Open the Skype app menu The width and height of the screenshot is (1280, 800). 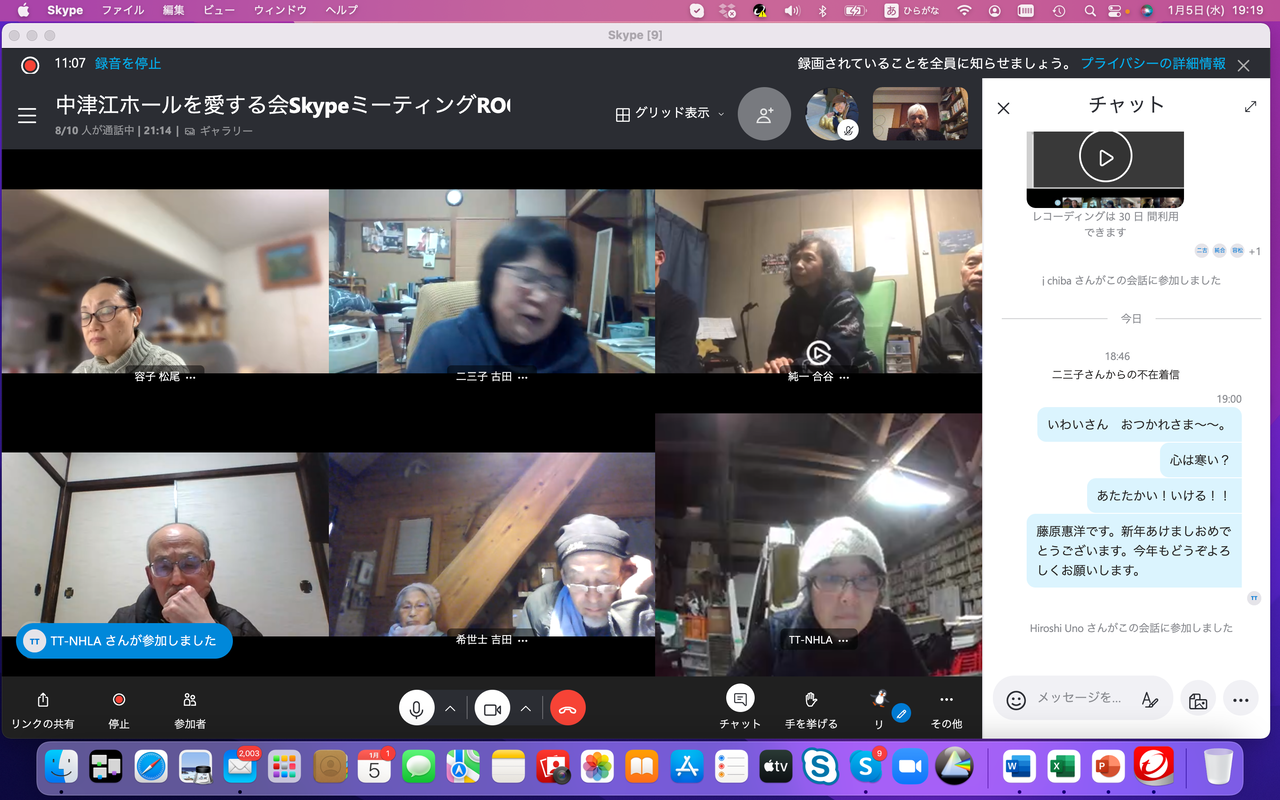[66, 10]
